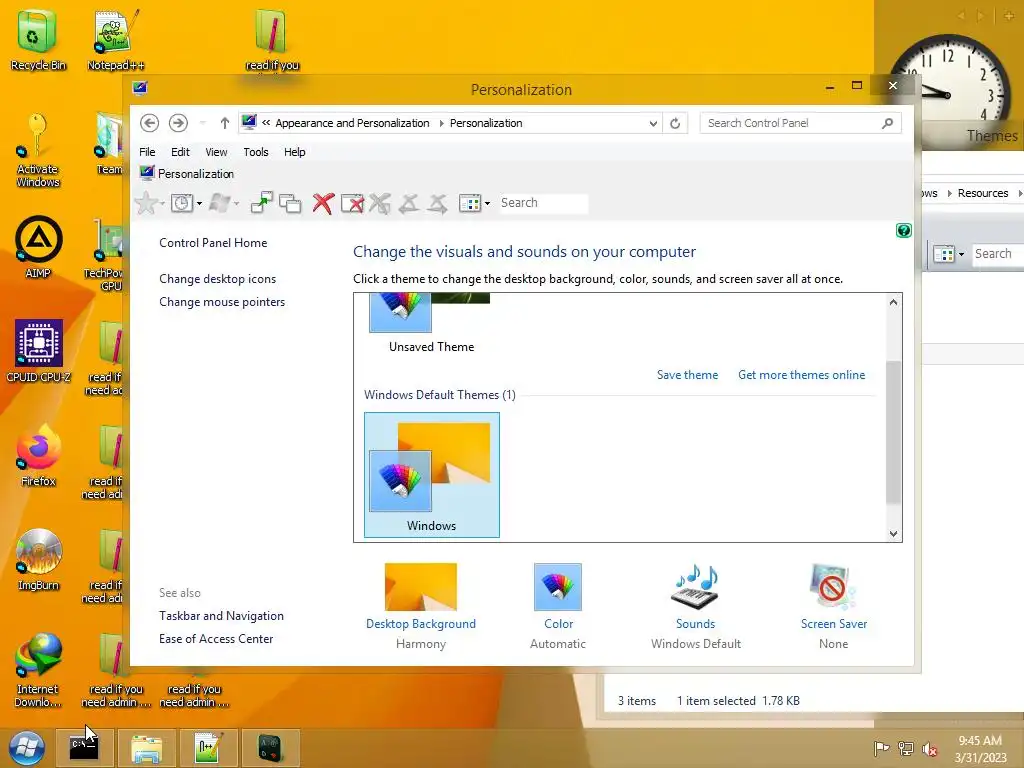Click the toolbar Search field

pos(542,203)
